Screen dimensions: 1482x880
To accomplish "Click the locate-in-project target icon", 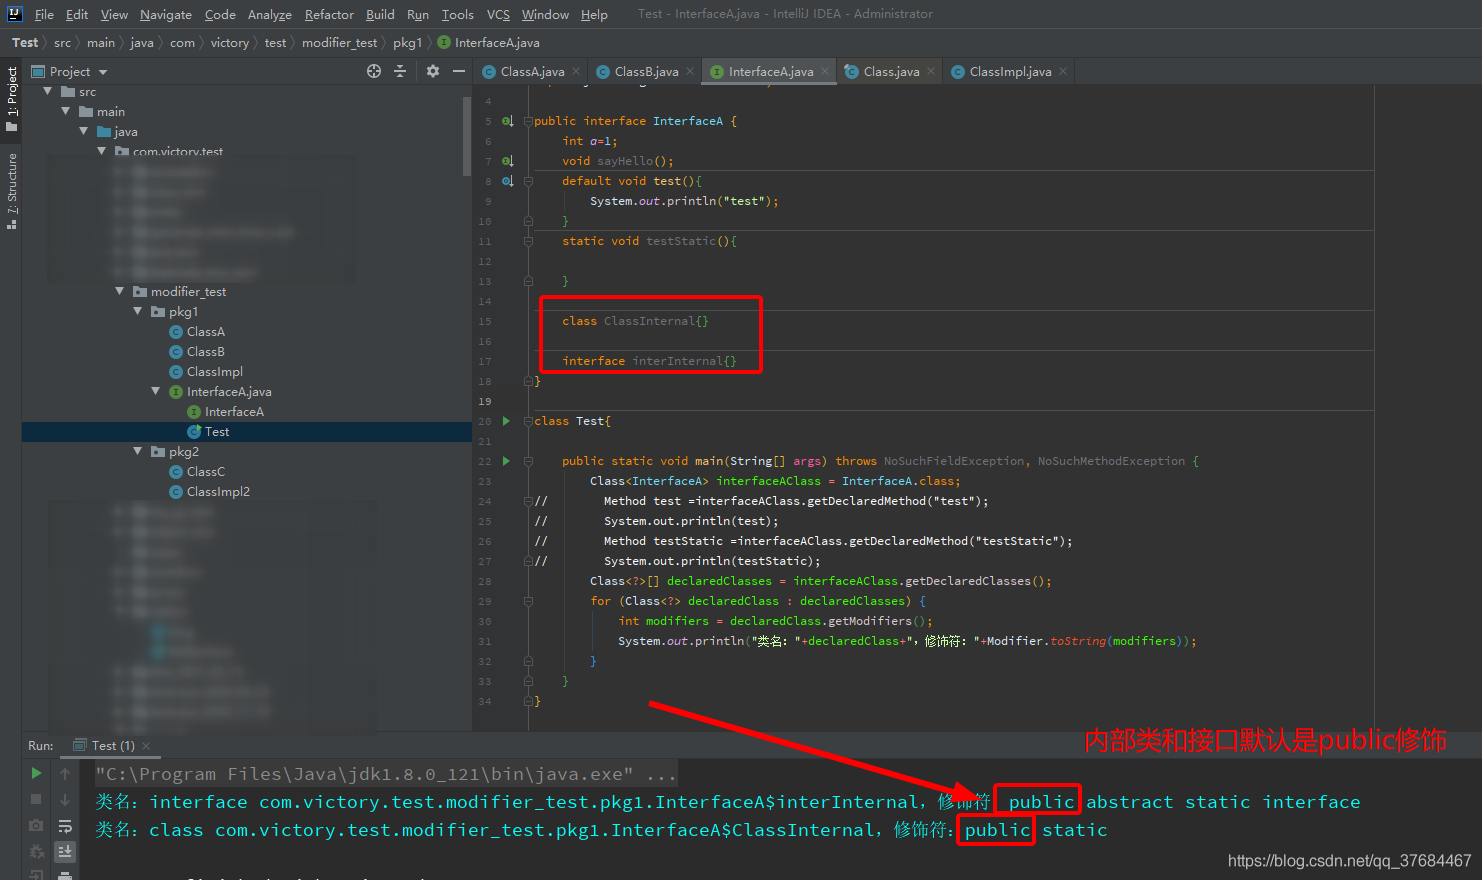I will coord(374,71).
